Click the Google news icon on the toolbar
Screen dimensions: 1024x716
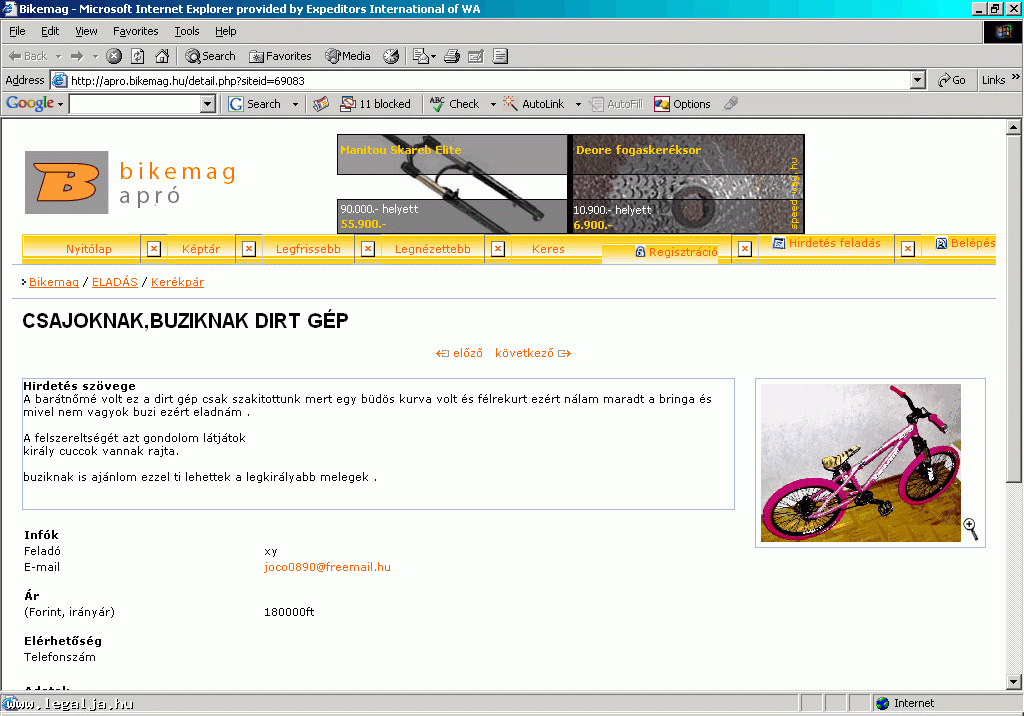click(x=321, y=104)
